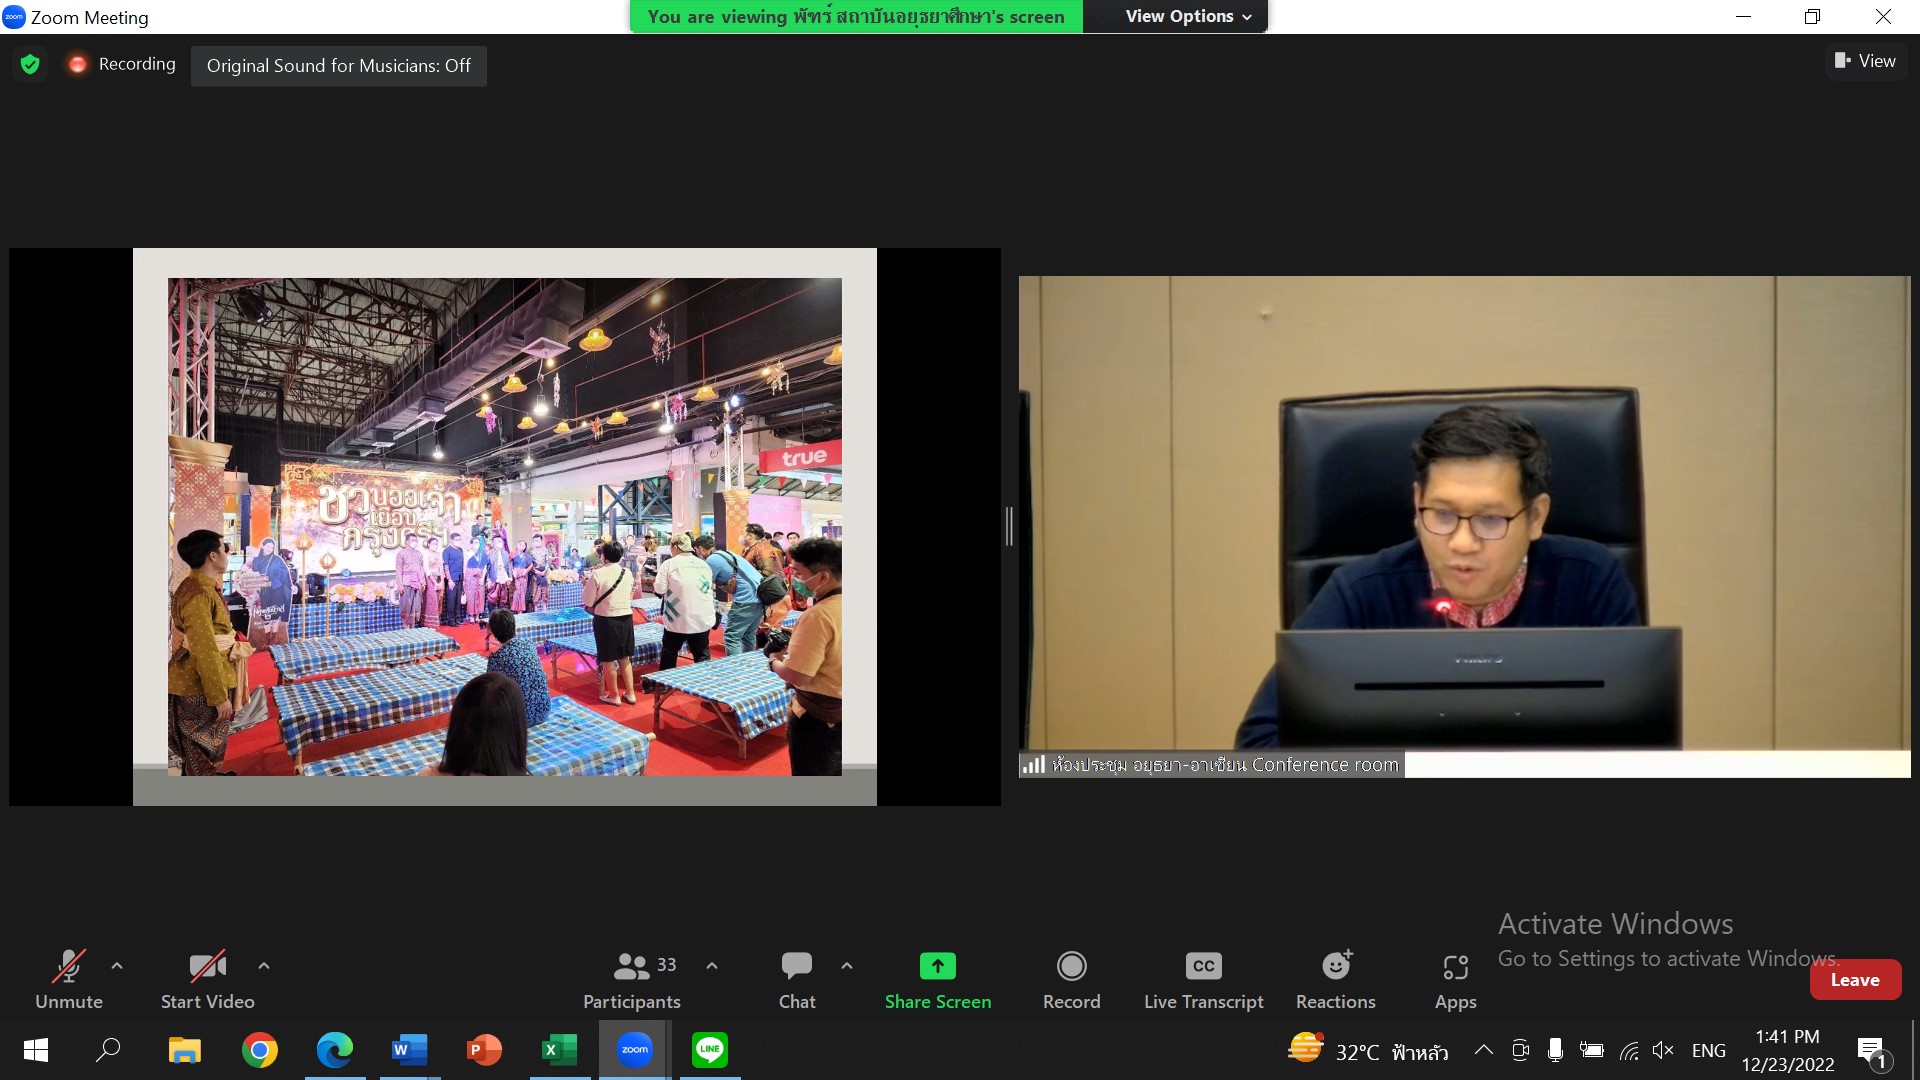This screenshot has height=1080, width=1920.
Task: Click the green Share Screen button
Action: (938, 980)
